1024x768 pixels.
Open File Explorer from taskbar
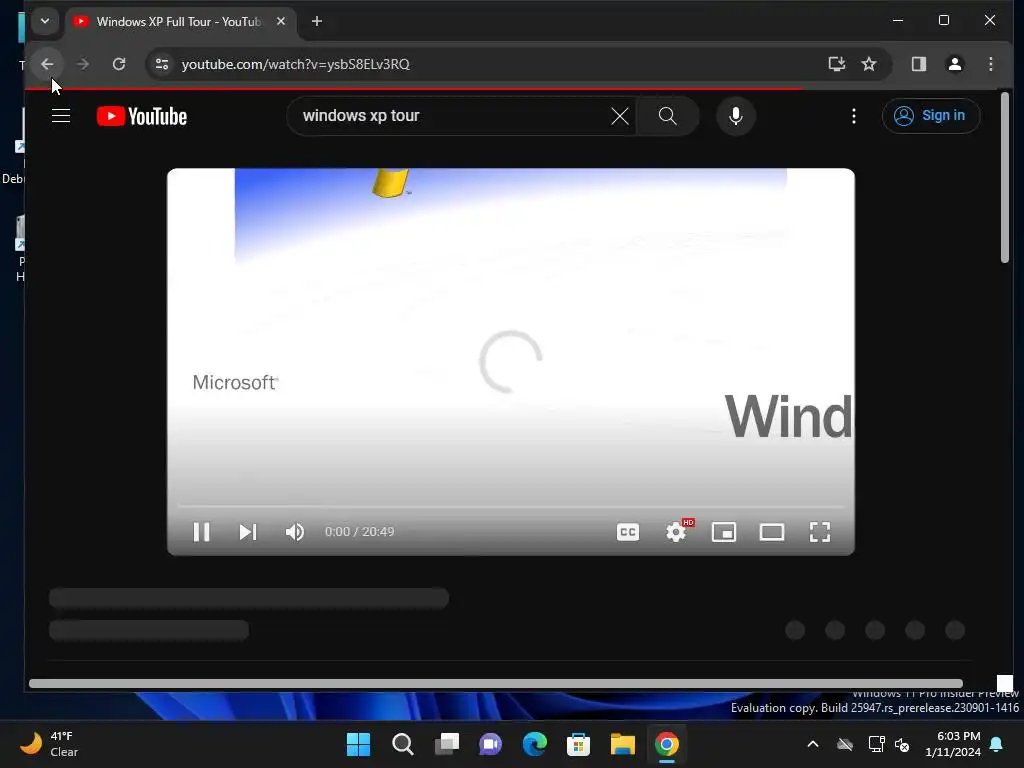point(622,744)
